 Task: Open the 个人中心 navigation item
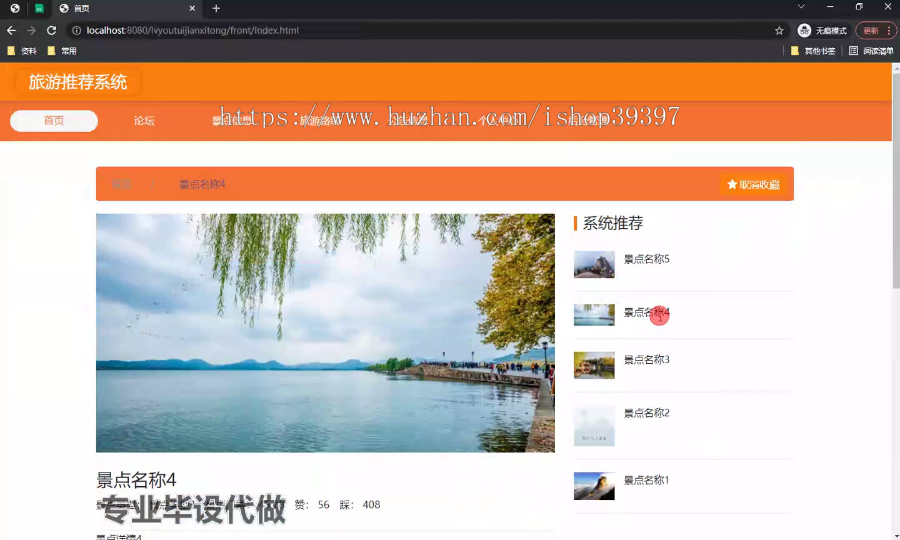click(x=498, y=121)
